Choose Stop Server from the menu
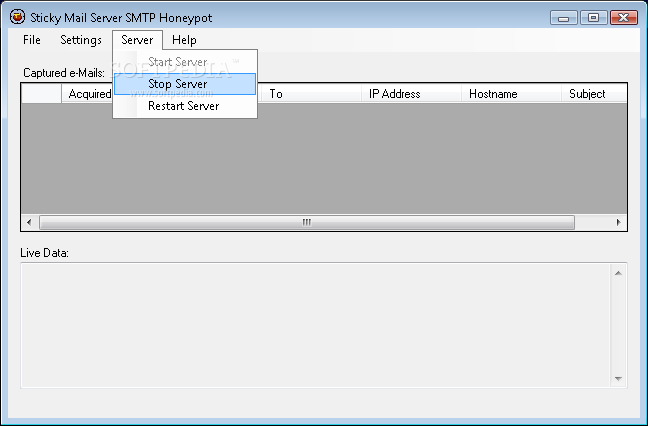 185,84
